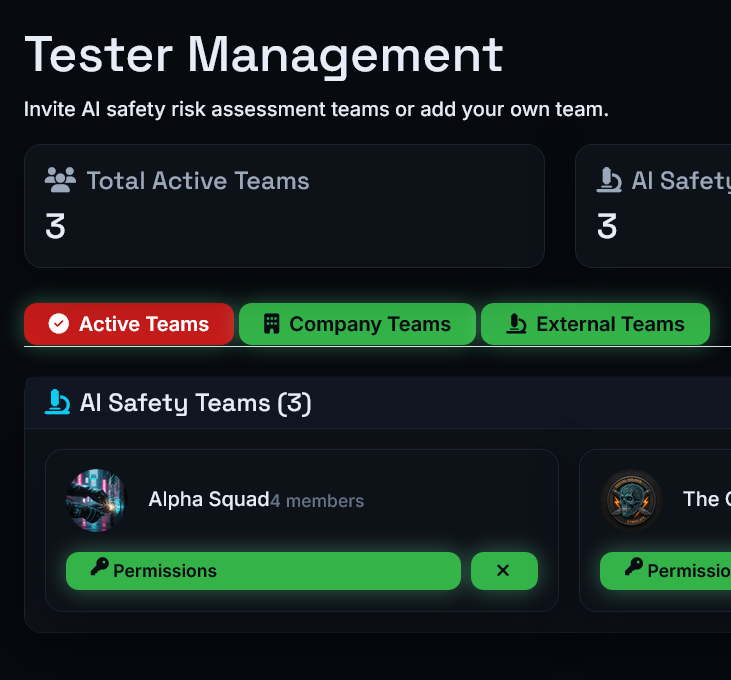Click the skull logo team avatar
The width and height of the screenshot is (731, 680).
tap(631, 500)
